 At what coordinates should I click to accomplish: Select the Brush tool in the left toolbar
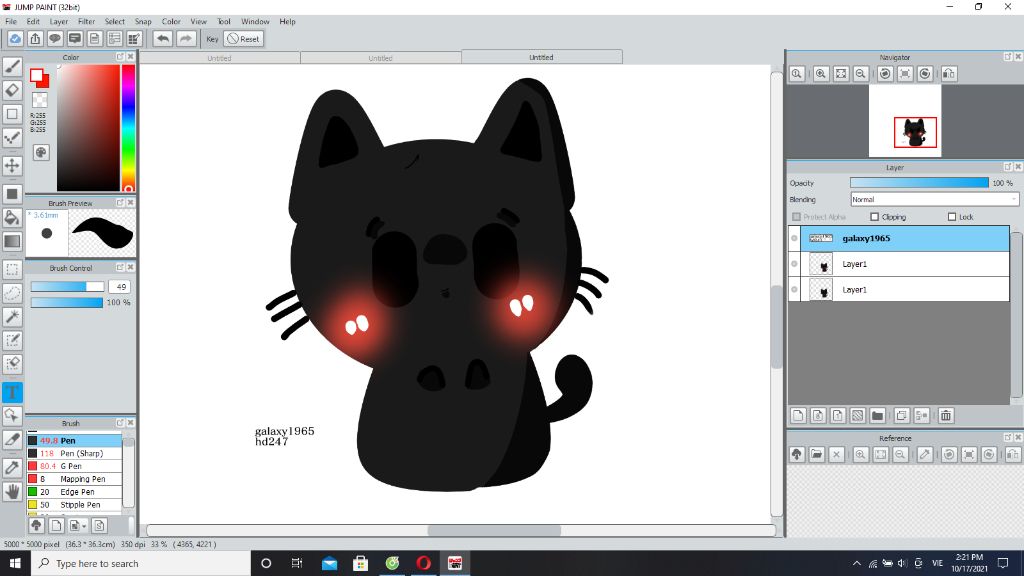12,66
